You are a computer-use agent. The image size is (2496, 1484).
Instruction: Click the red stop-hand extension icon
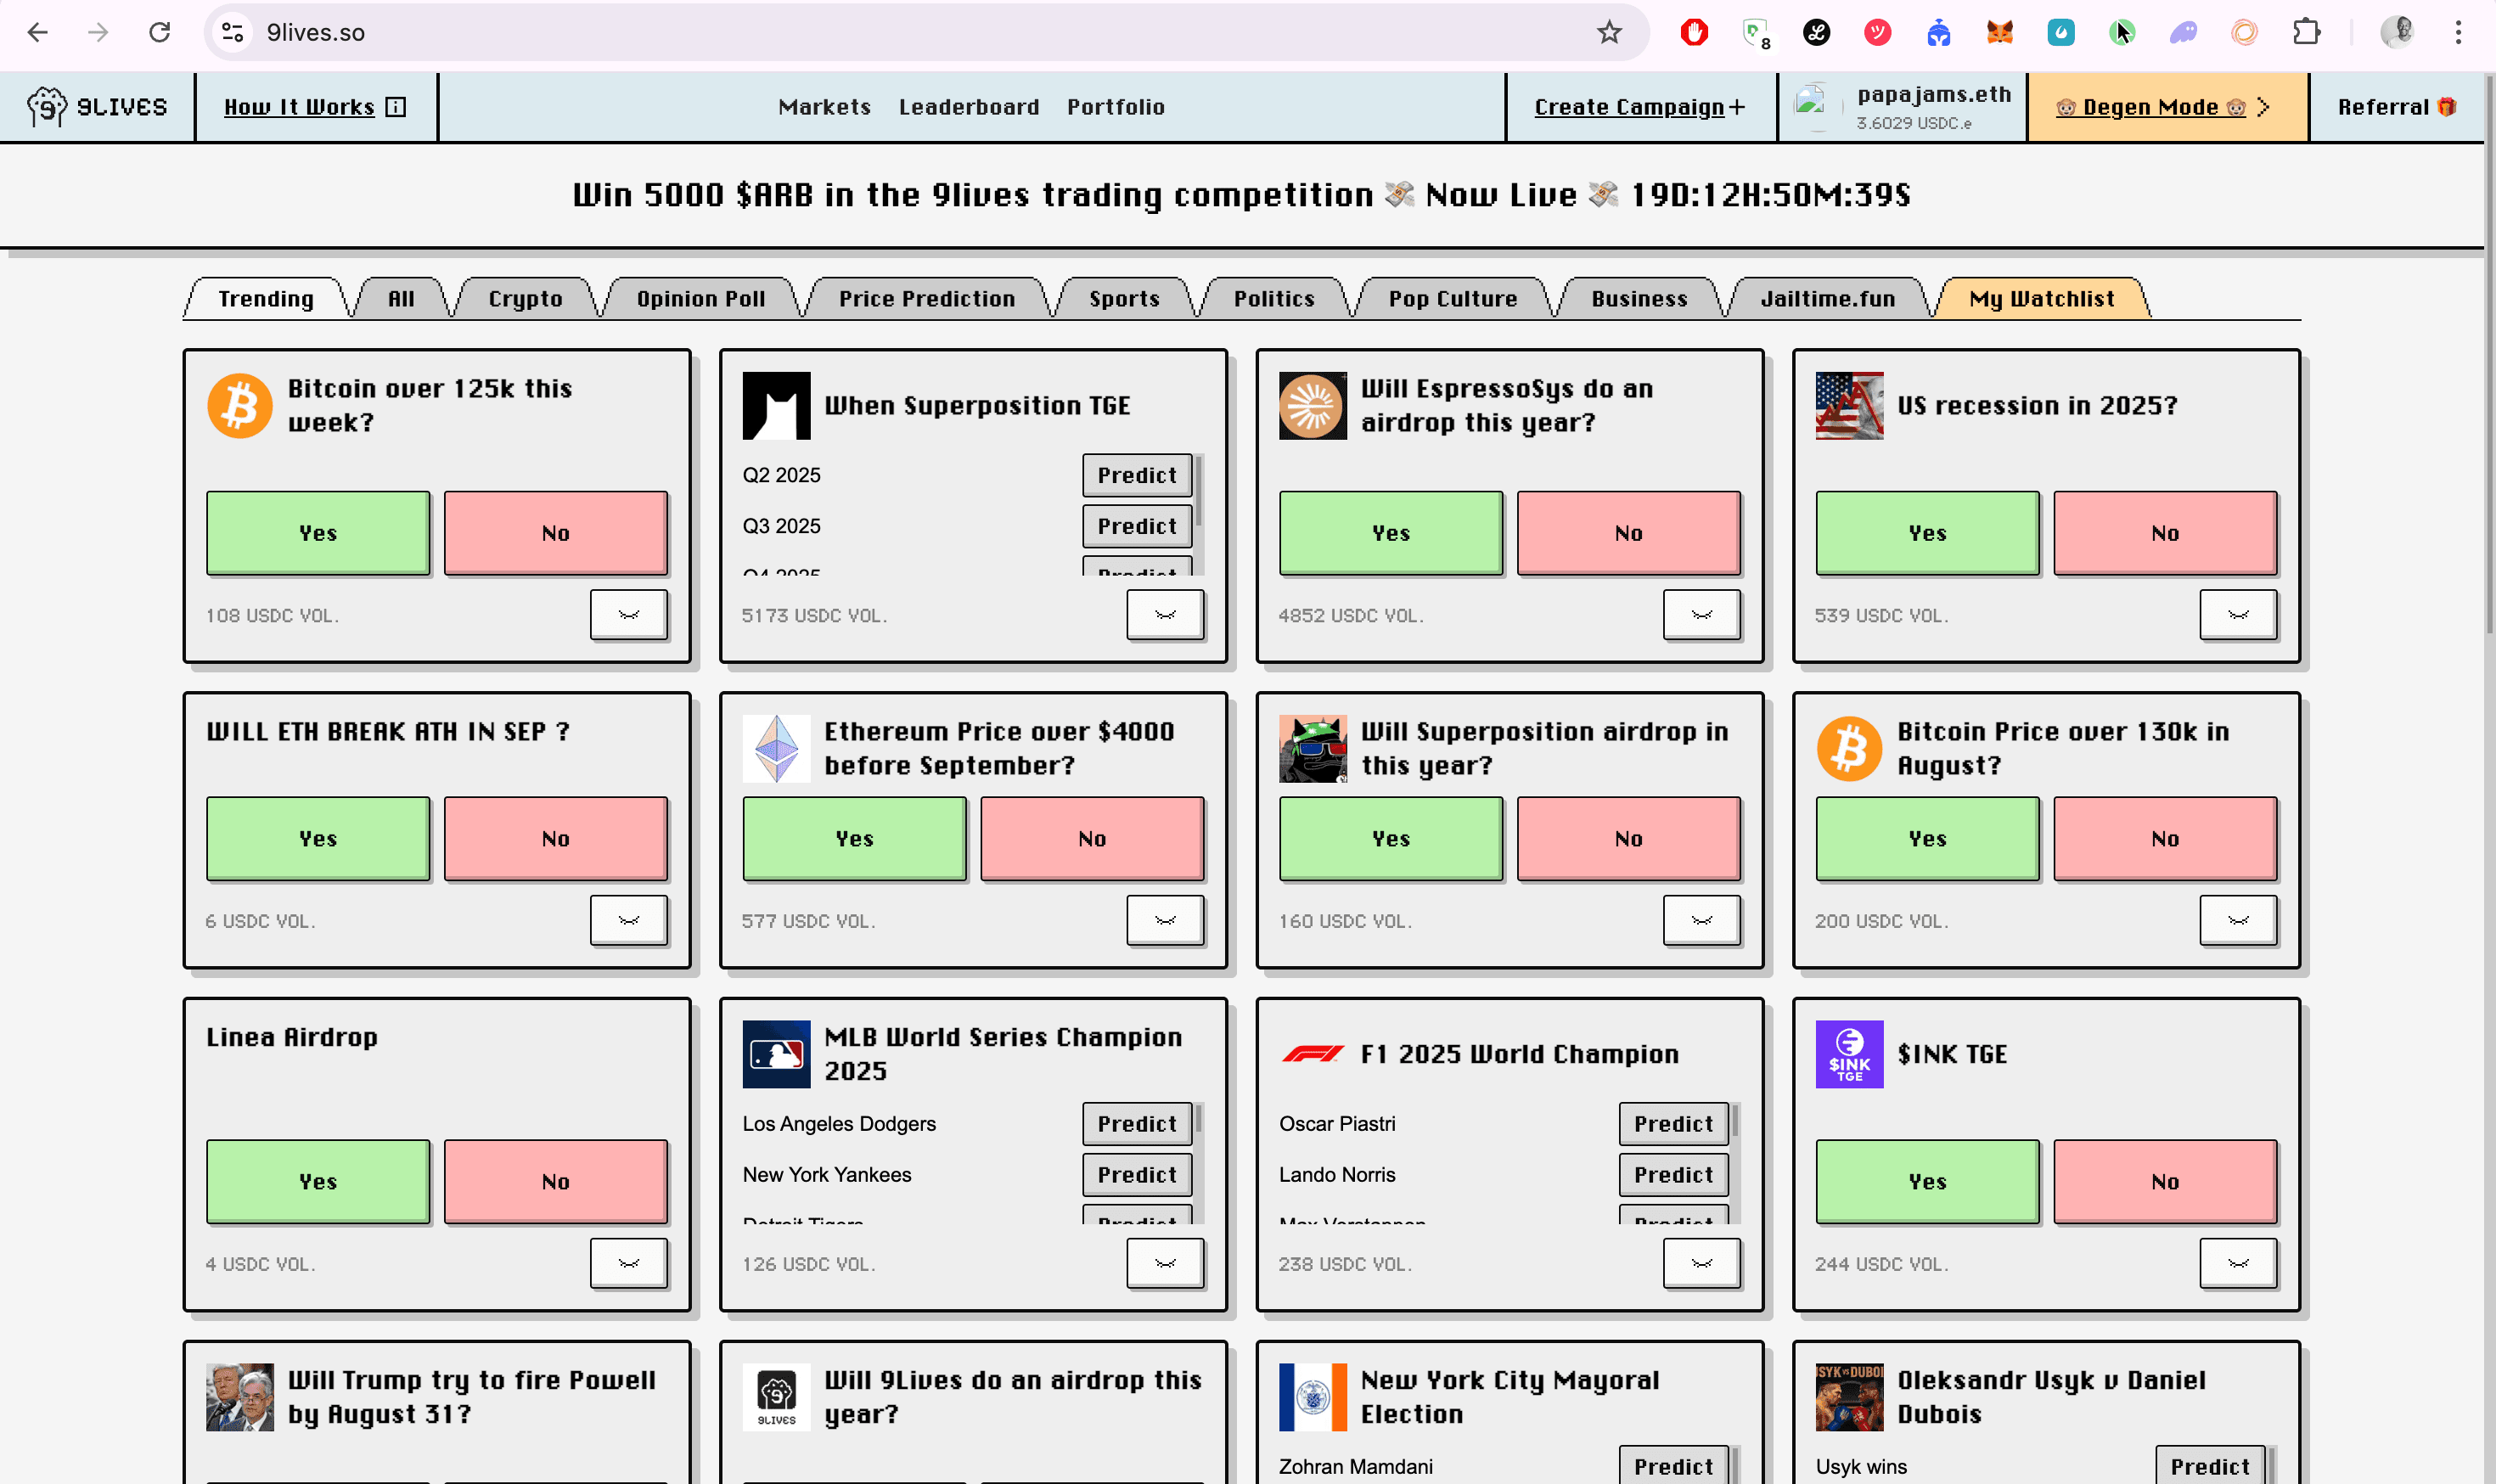point(1693,32)
